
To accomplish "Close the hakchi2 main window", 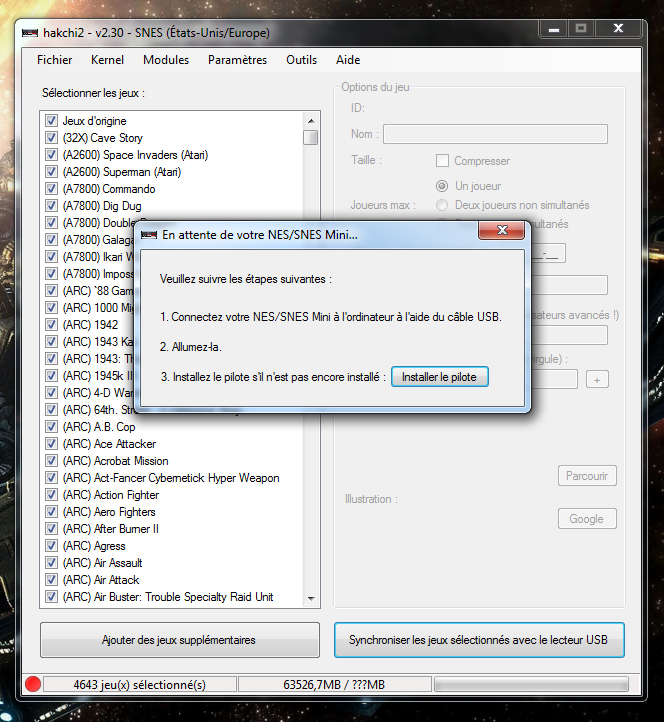I will [618, 29].
